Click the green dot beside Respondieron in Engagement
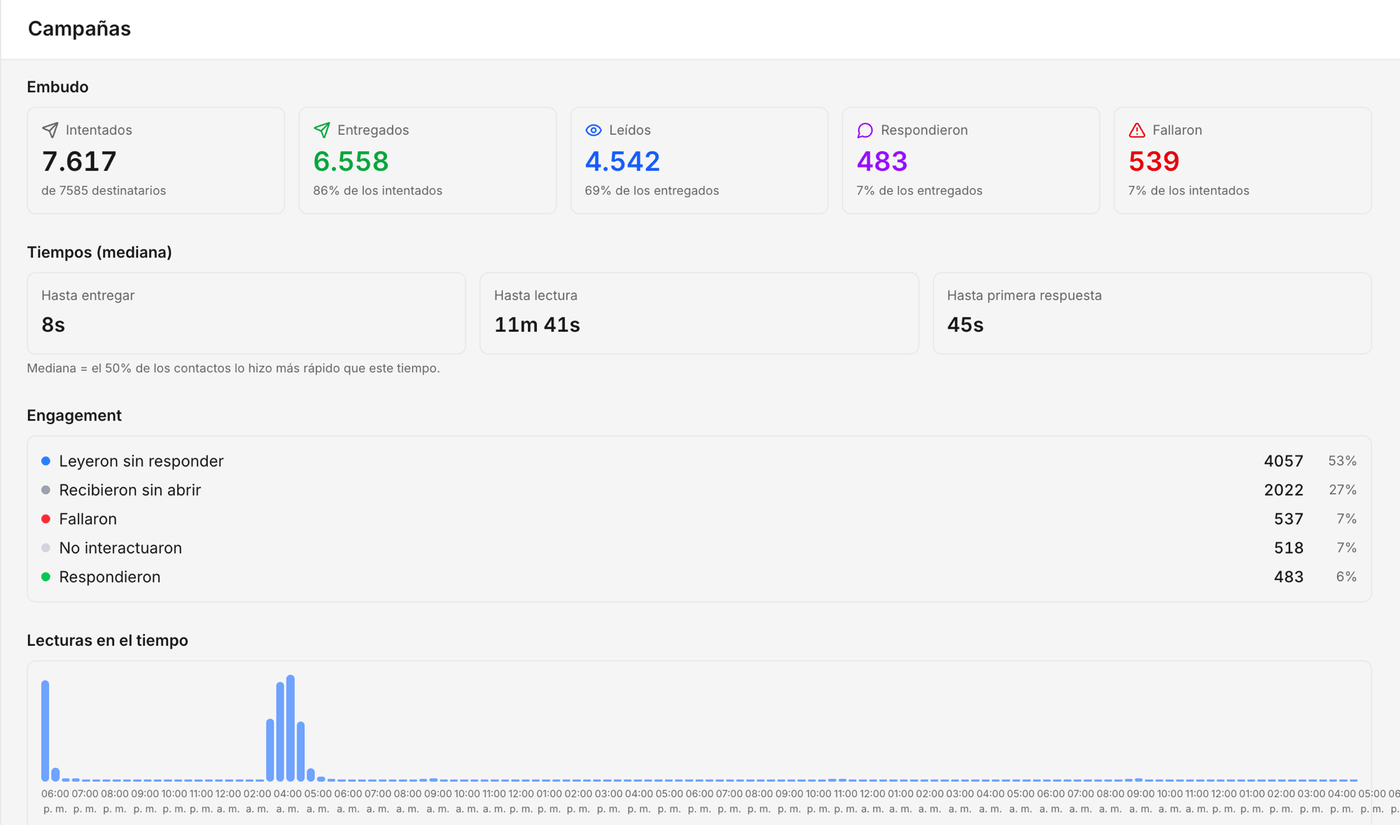Image resolution: width=1400 pixels, height=825 pixels. coord(46,577)
